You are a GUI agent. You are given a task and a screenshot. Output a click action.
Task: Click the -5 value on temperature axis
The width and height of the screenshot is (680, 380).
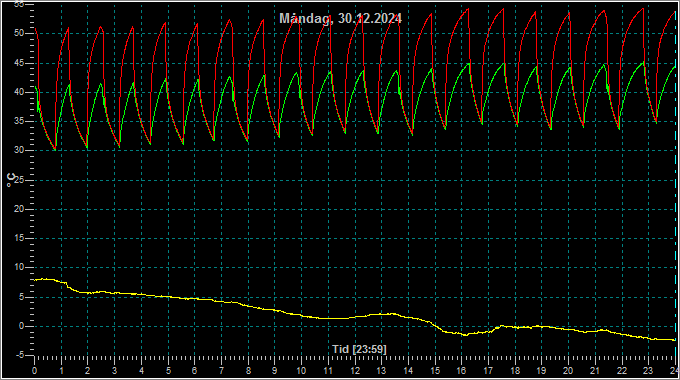pyautogui.click(x=20, y=355)
